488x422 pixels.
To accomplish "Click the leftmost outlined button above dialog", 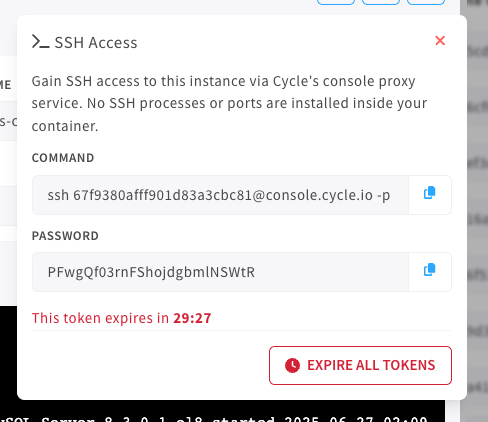I will [336, 2].
